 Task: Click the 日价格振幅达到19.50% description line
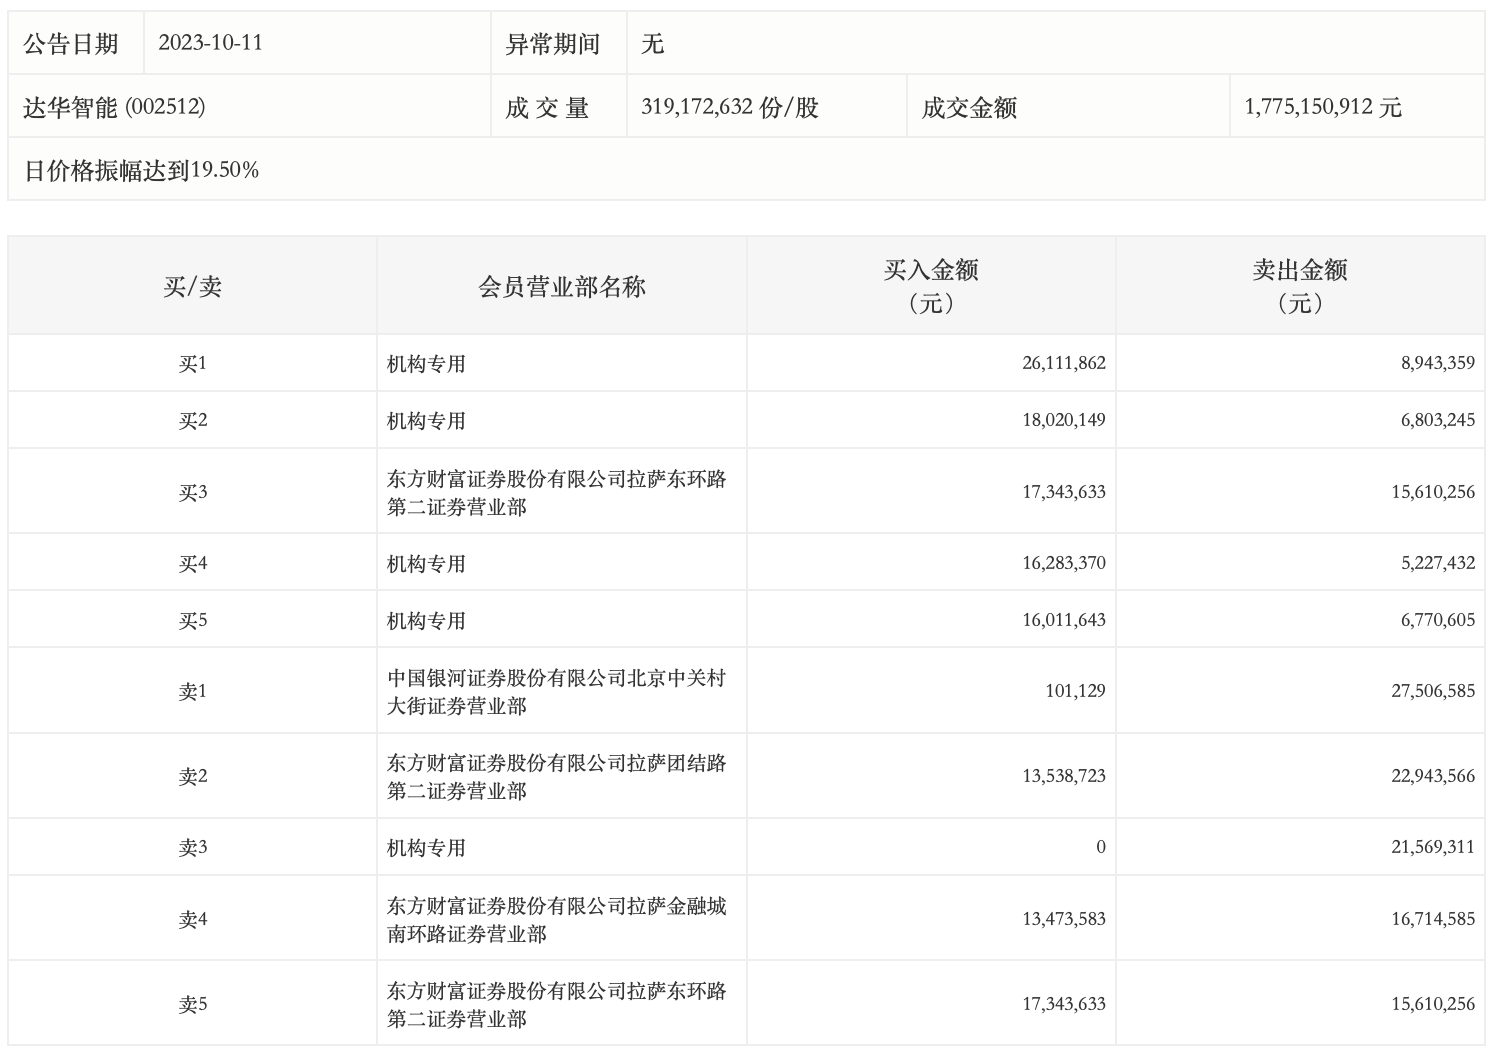(141, 170)
